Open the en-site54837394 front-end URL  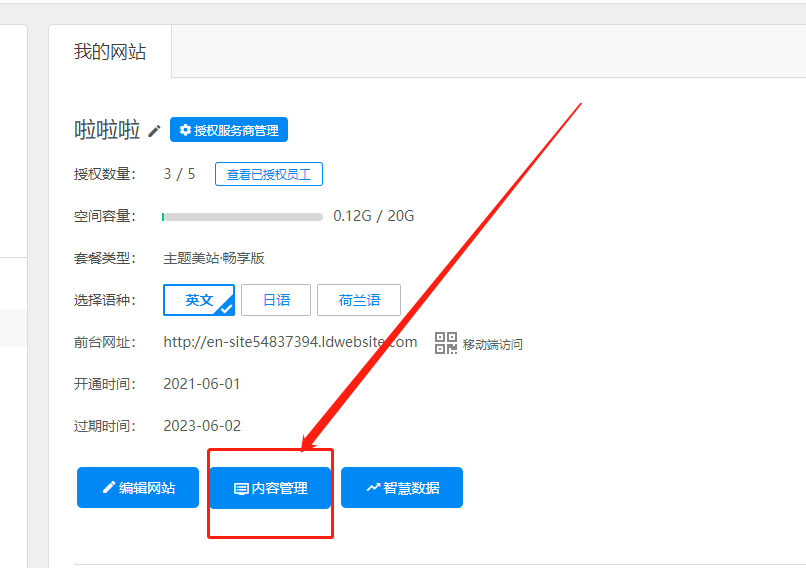[290, 342]
